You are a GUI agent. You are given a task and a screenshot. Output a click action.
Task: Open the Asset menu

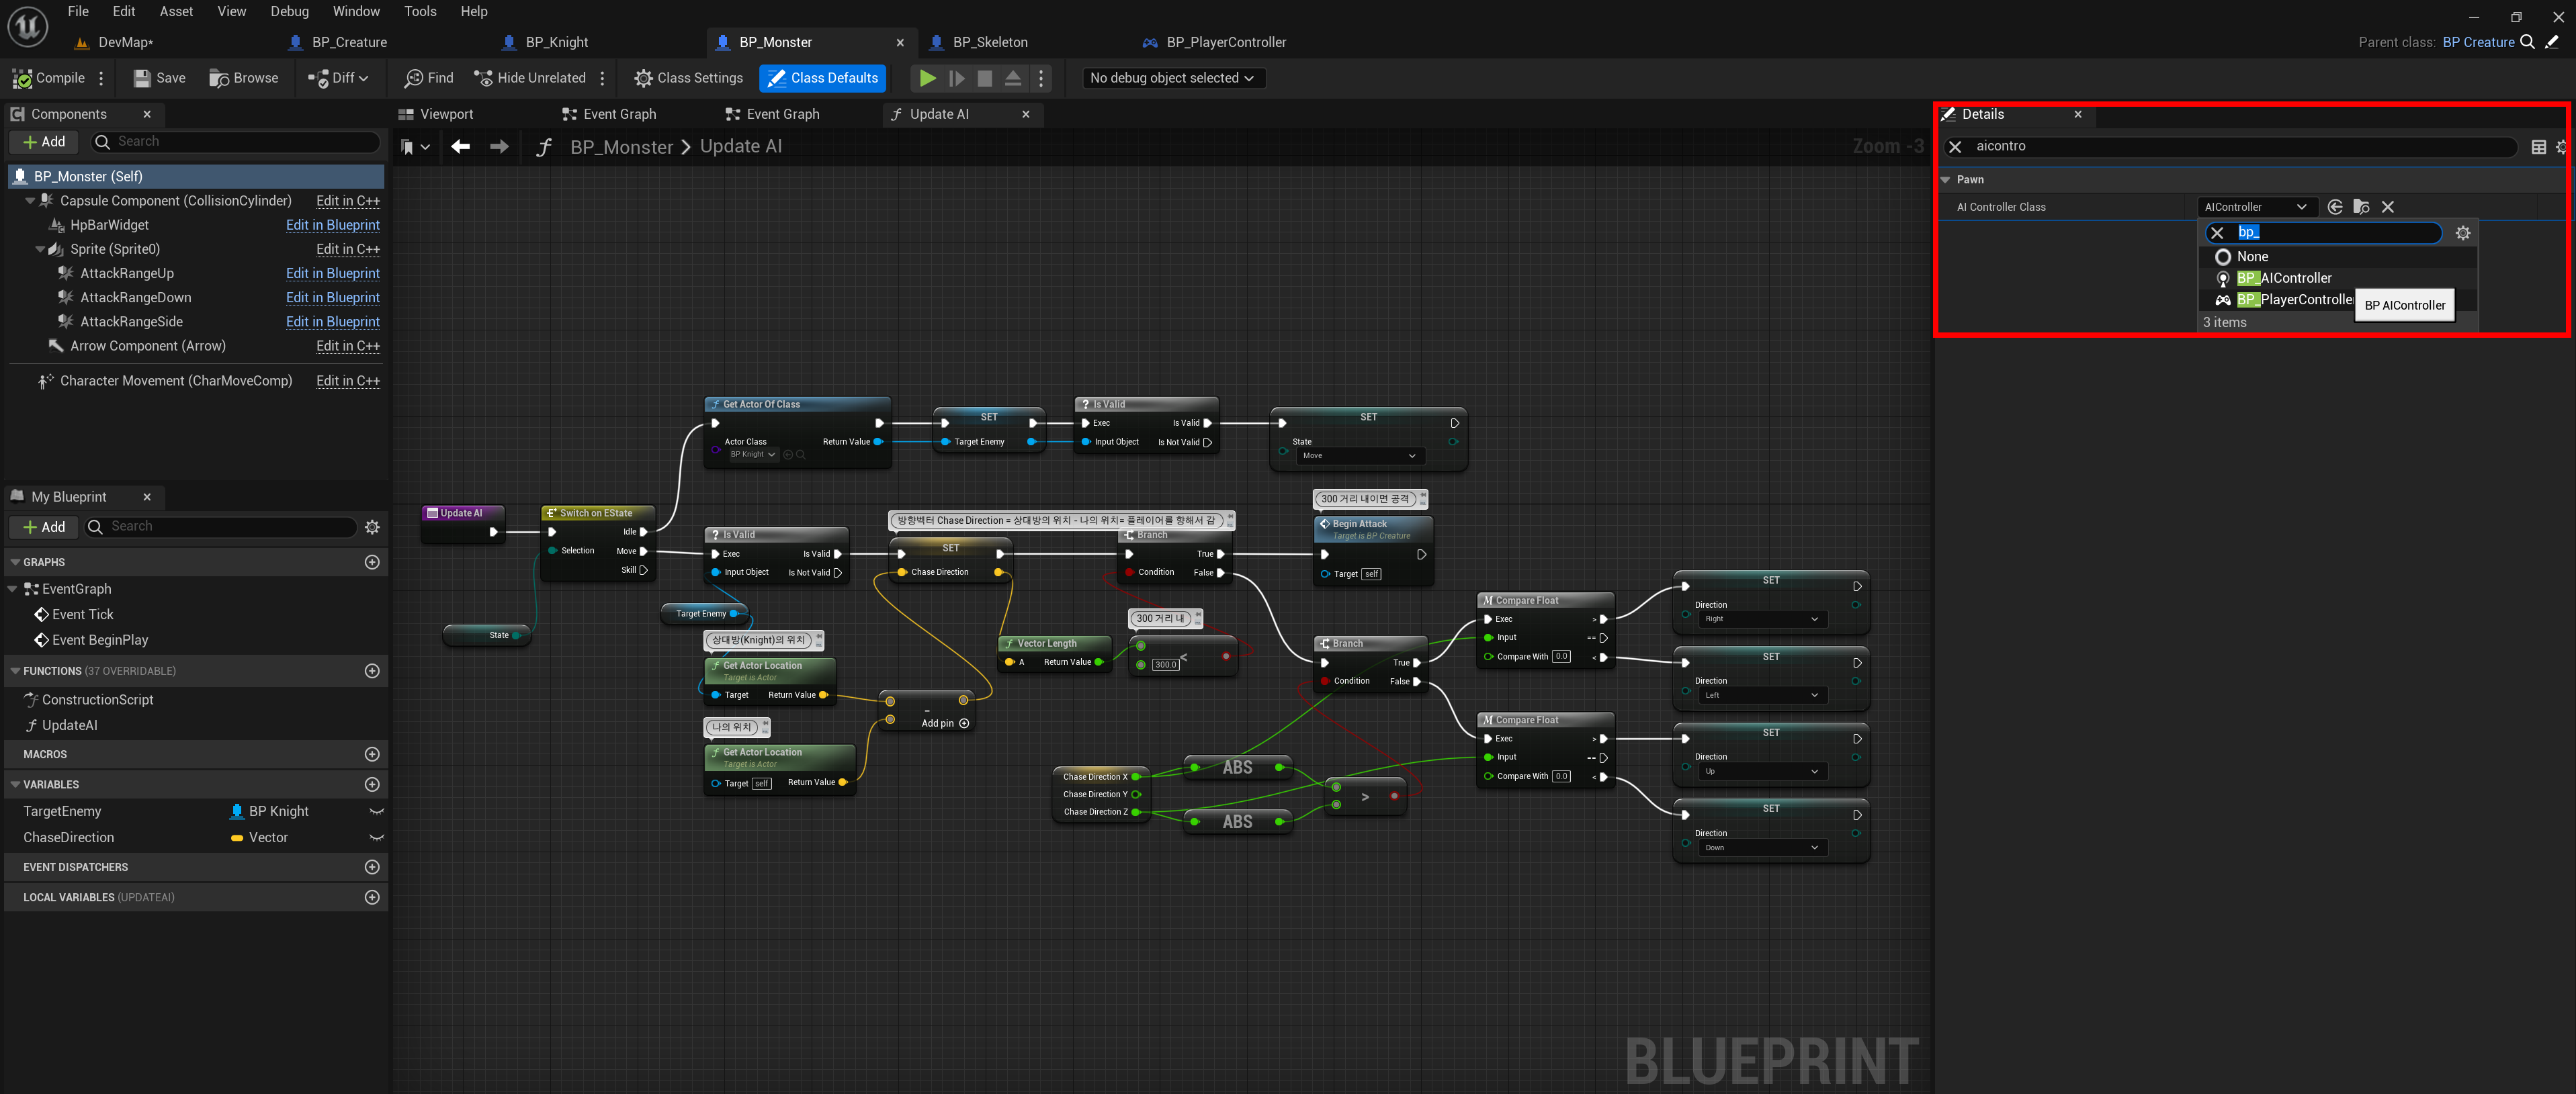[x=176, y=11]
